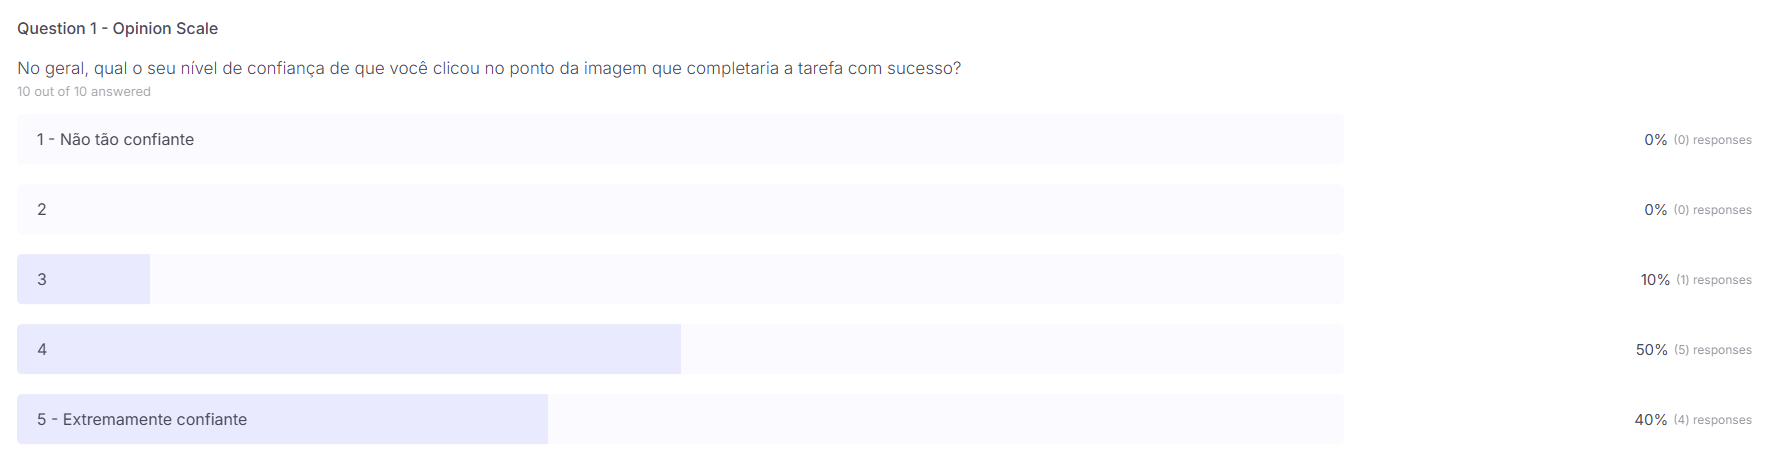Open the "(4) responses" link
The width and height of the screenshot is (1766, 461).
click(x=1712, y=420)
